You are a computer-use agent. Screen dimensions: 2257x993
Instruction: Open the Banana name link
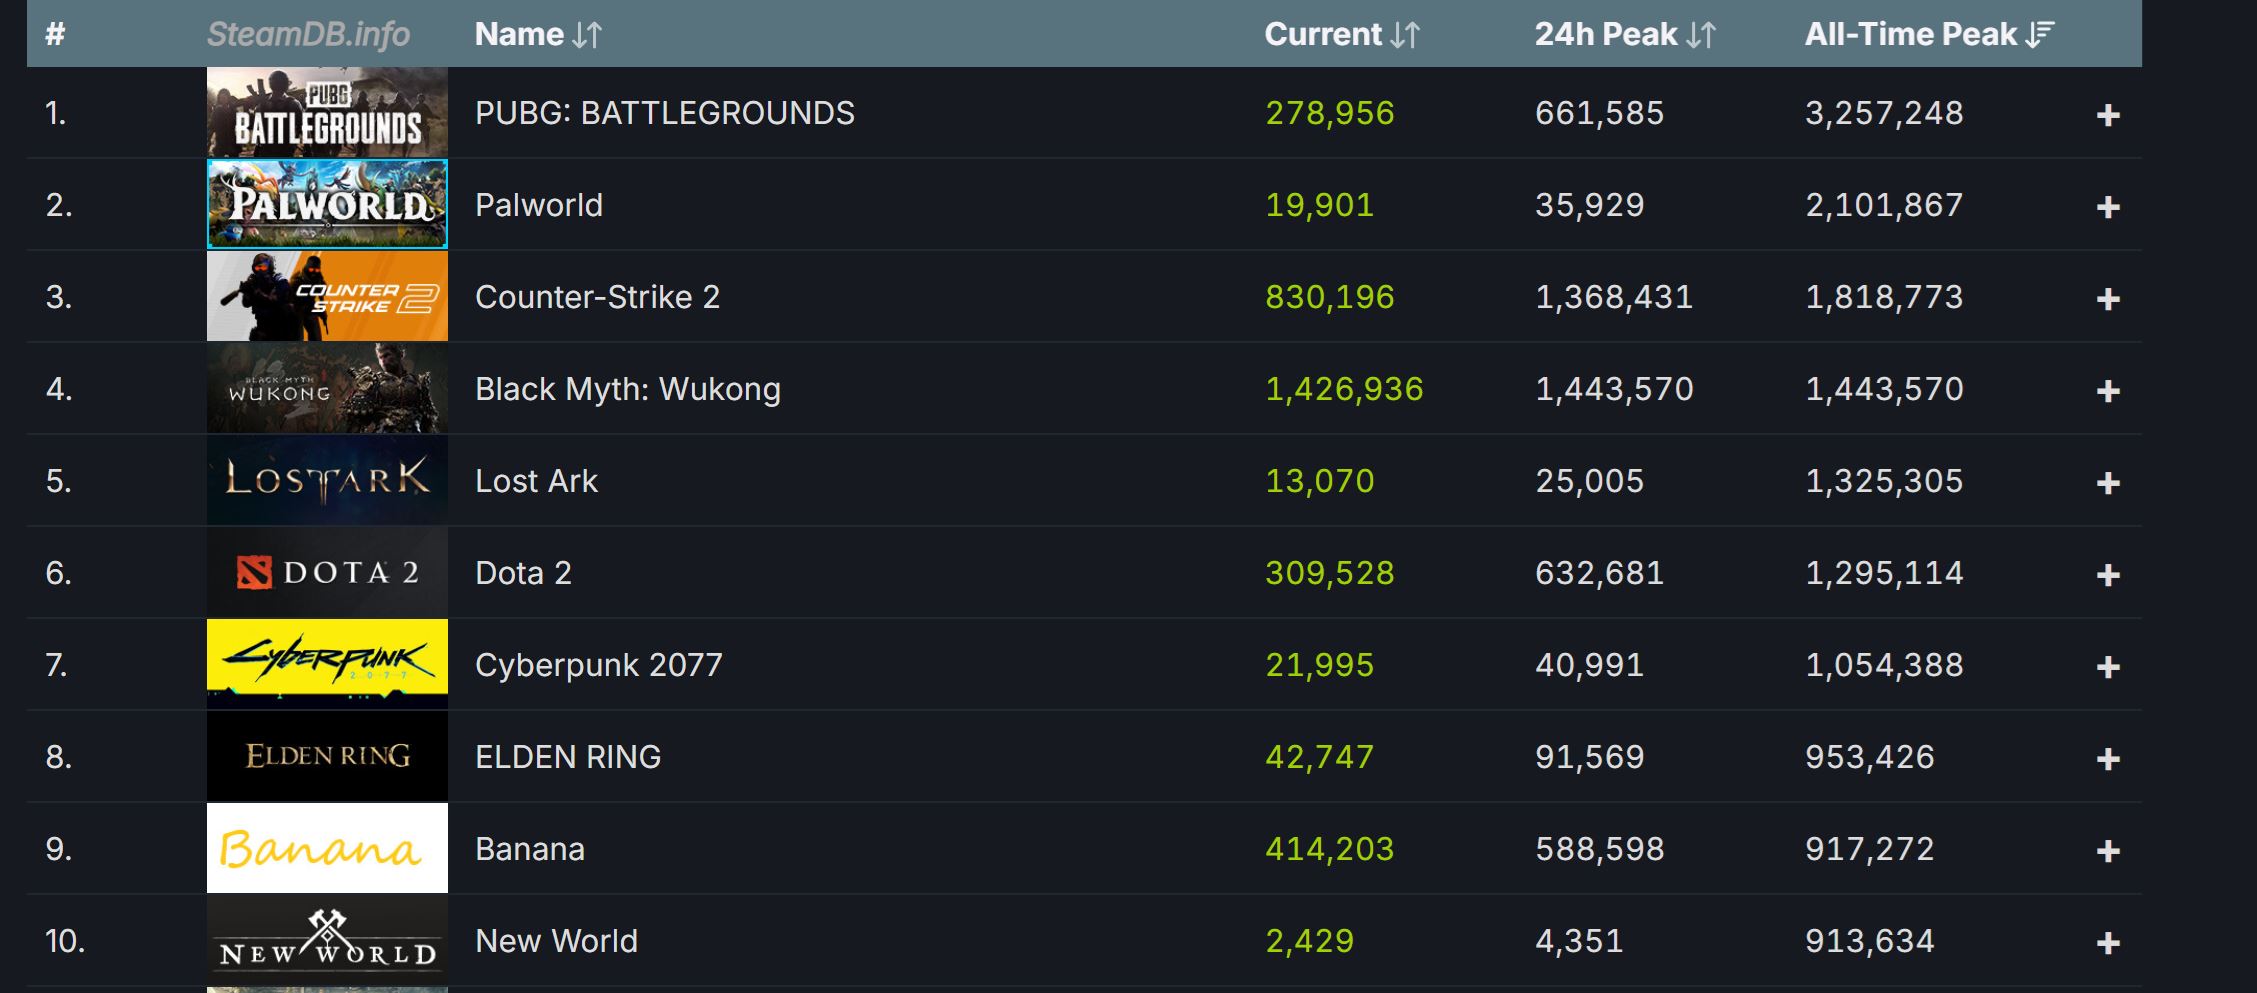530,849
